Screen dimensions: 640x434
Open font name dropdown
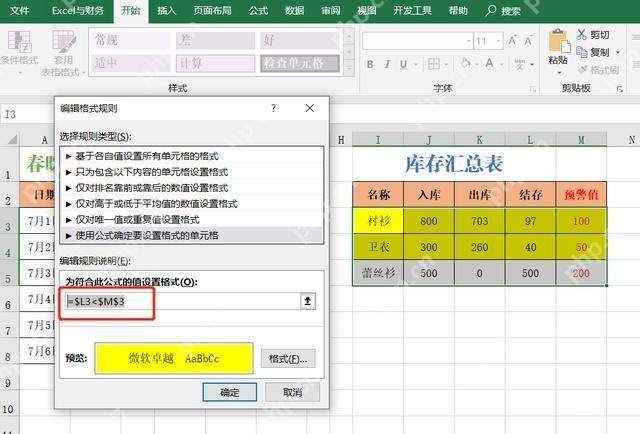pos(468,41)
